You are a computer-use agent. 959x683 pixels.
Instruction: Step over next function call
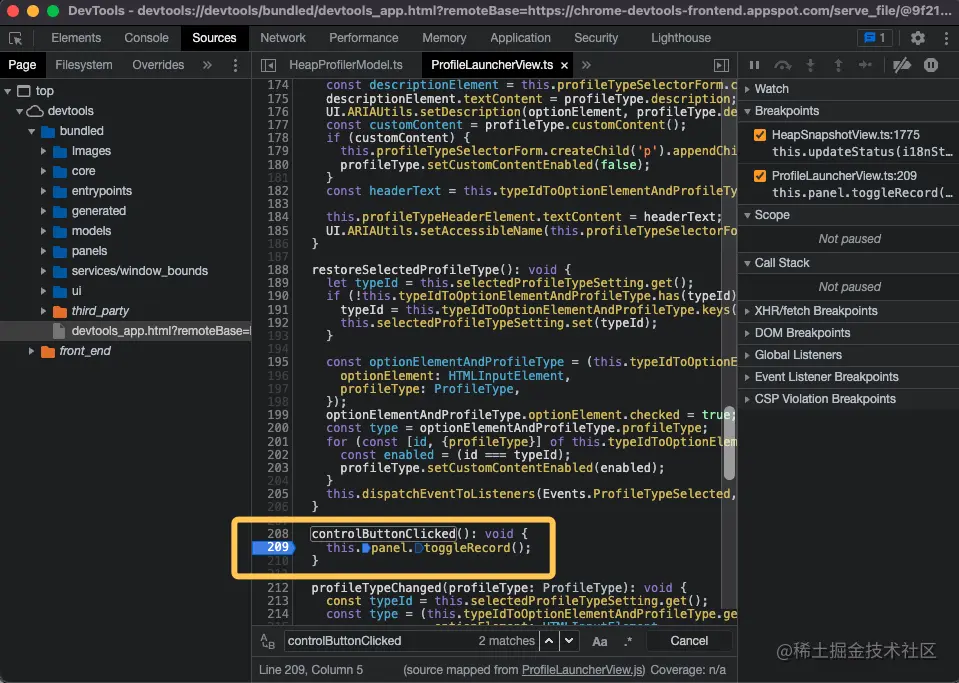783,65
